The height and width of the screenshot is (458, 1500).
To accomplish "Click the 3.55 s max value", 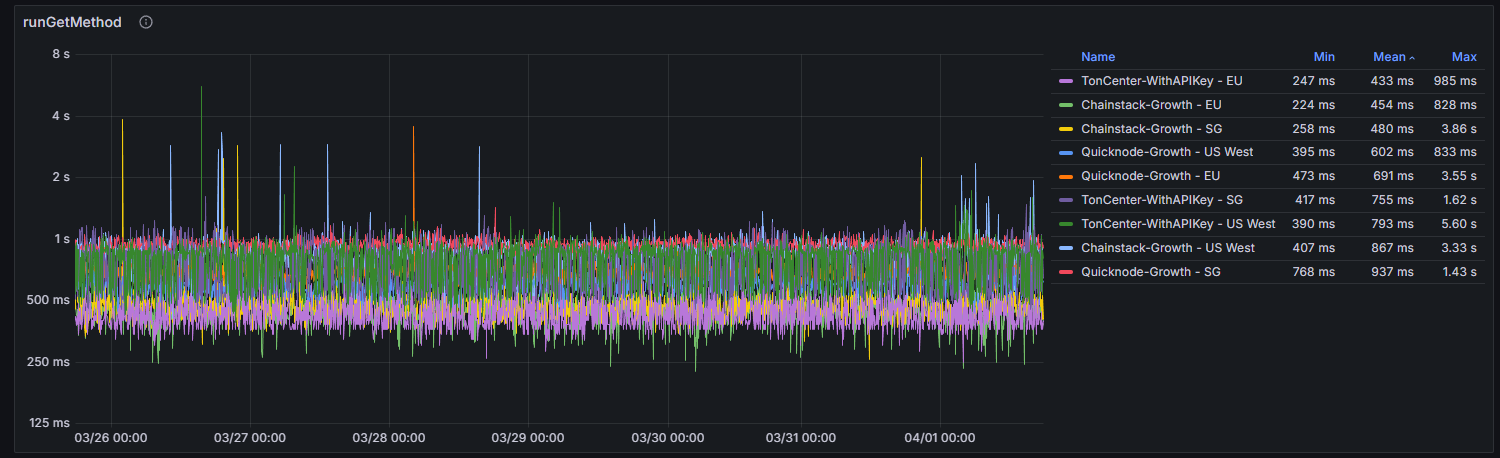I will [1457, 176].
